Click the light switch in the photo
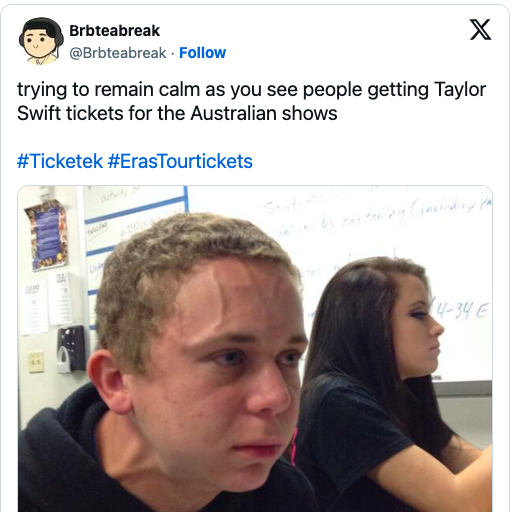The width and height of the screenshot is (512, 512). [x=36, y=362]
